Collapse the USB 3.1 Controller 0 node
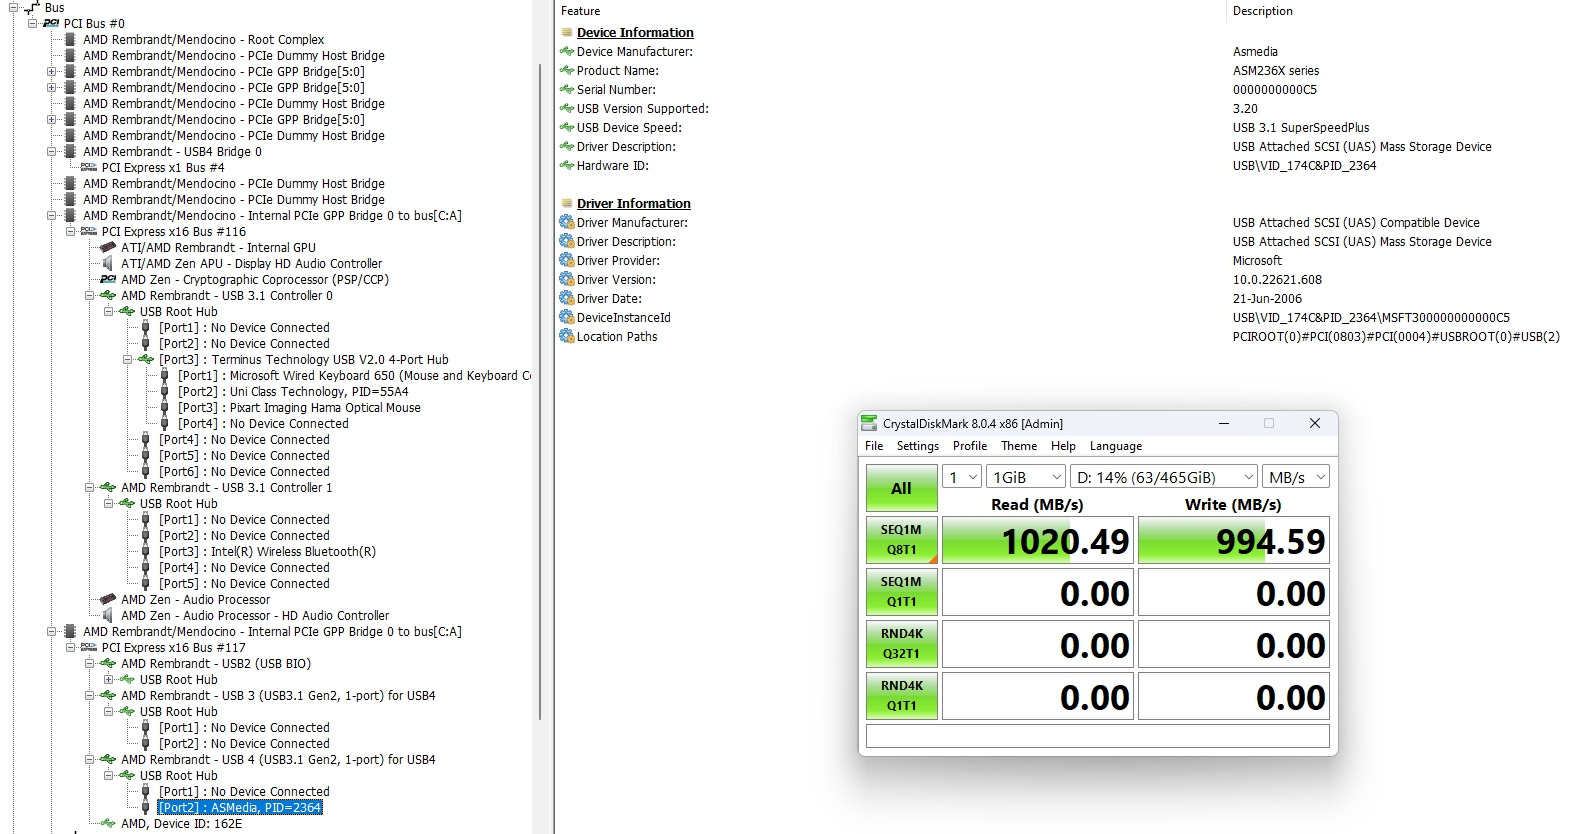Viewport: 1576px width, 834px height. [x=89, y=296]
